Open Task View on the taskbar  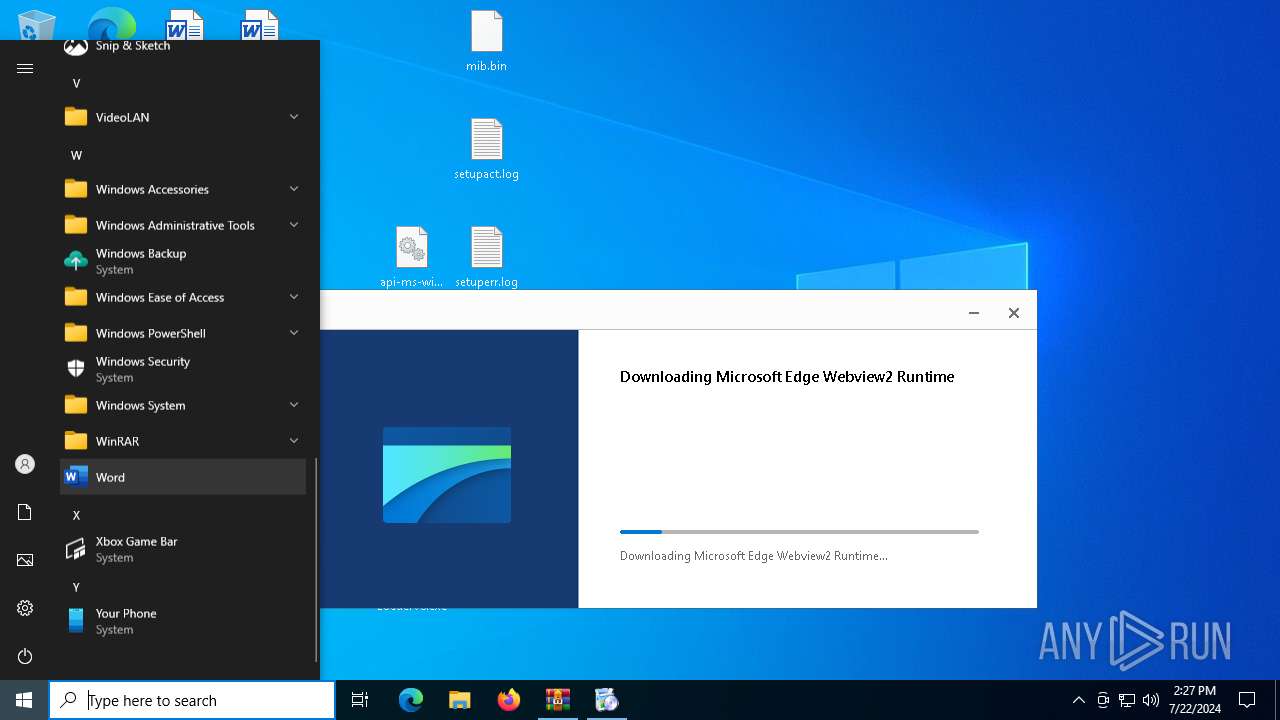(x=360, y=700)
